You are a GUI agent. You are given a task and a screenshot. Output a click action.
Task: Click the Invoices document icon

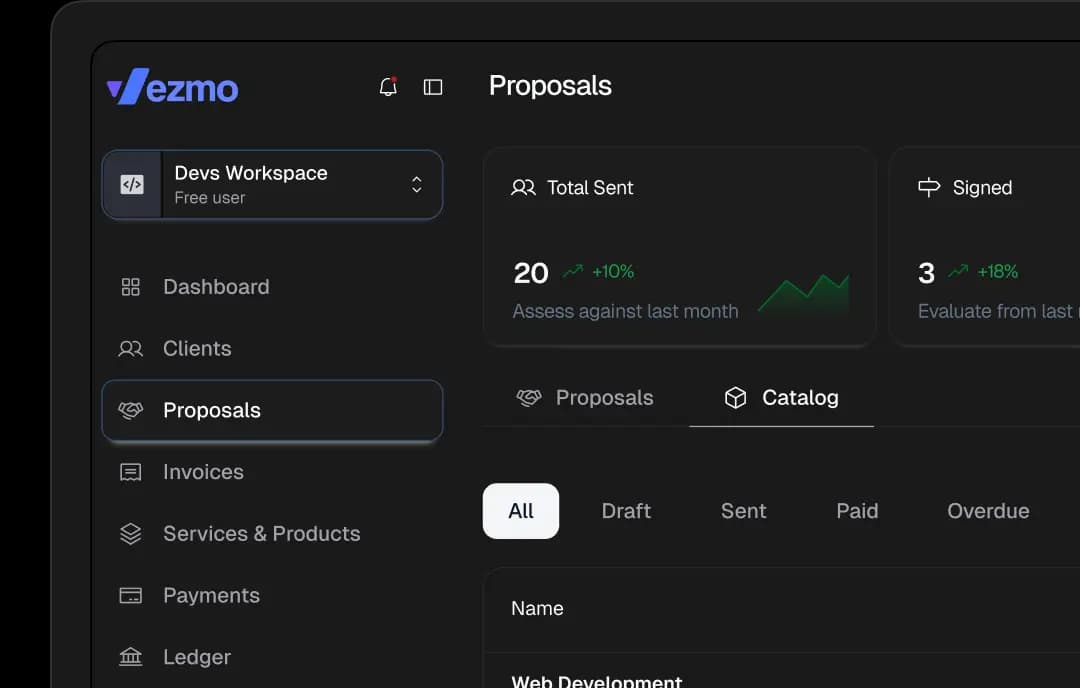pos(130,471)
